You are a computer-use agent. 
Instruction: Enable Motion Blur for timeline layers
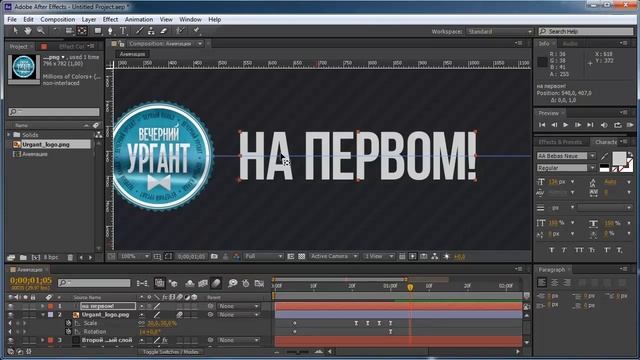pyautogui.click(x=216, y=283)
